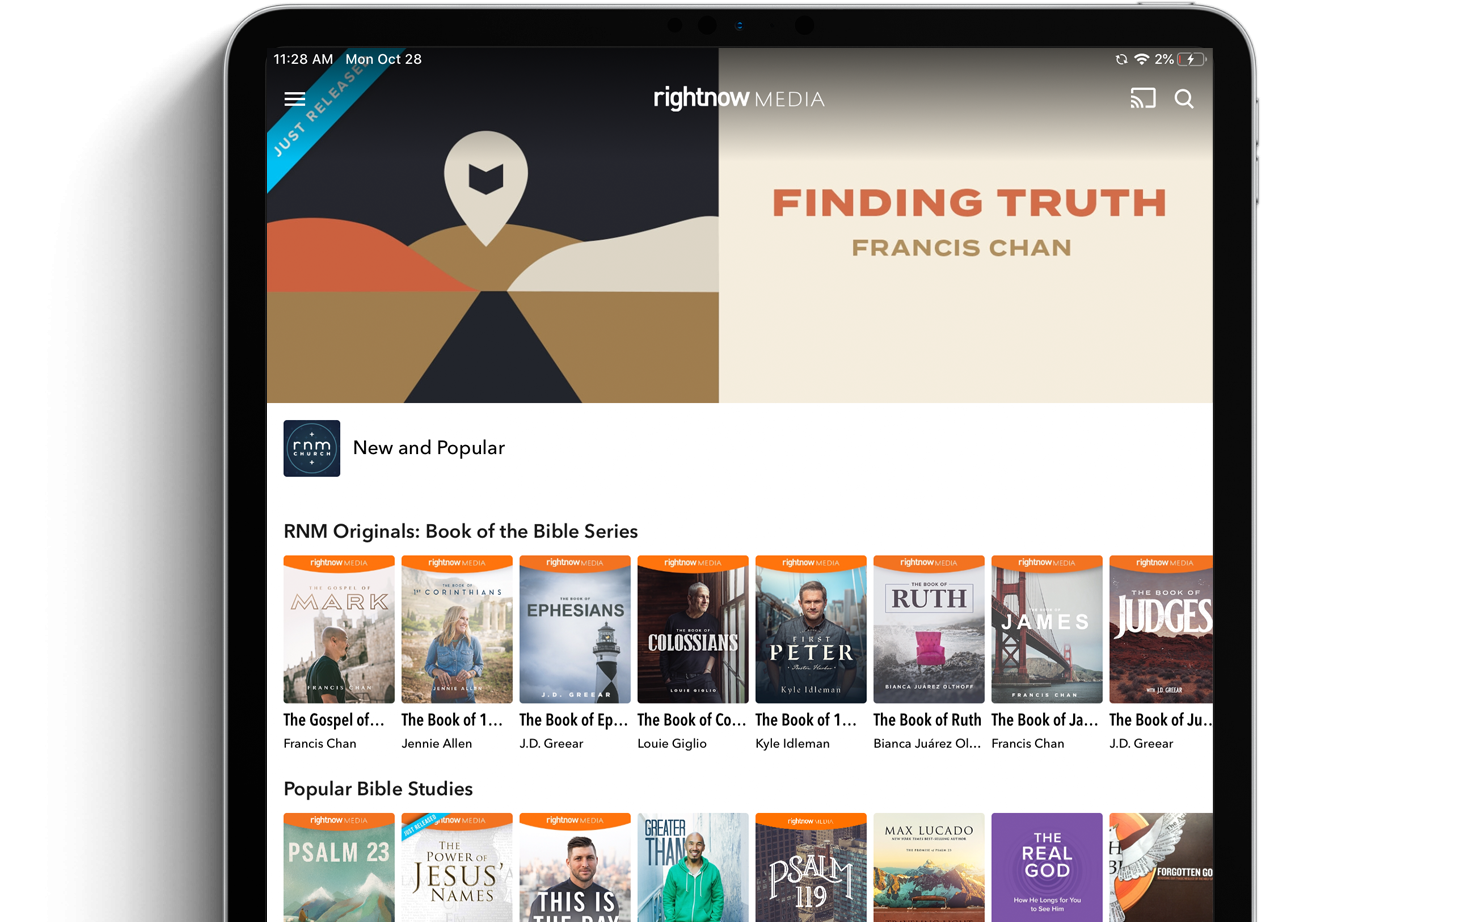Viewport: 1480px width, 922px height.
Task: Tap 'The Gospel of…' title text
Action: (334, 720)
